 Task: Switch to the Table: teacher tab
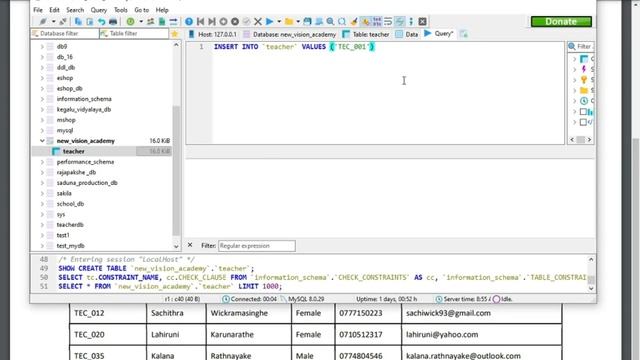click(366, 34)
